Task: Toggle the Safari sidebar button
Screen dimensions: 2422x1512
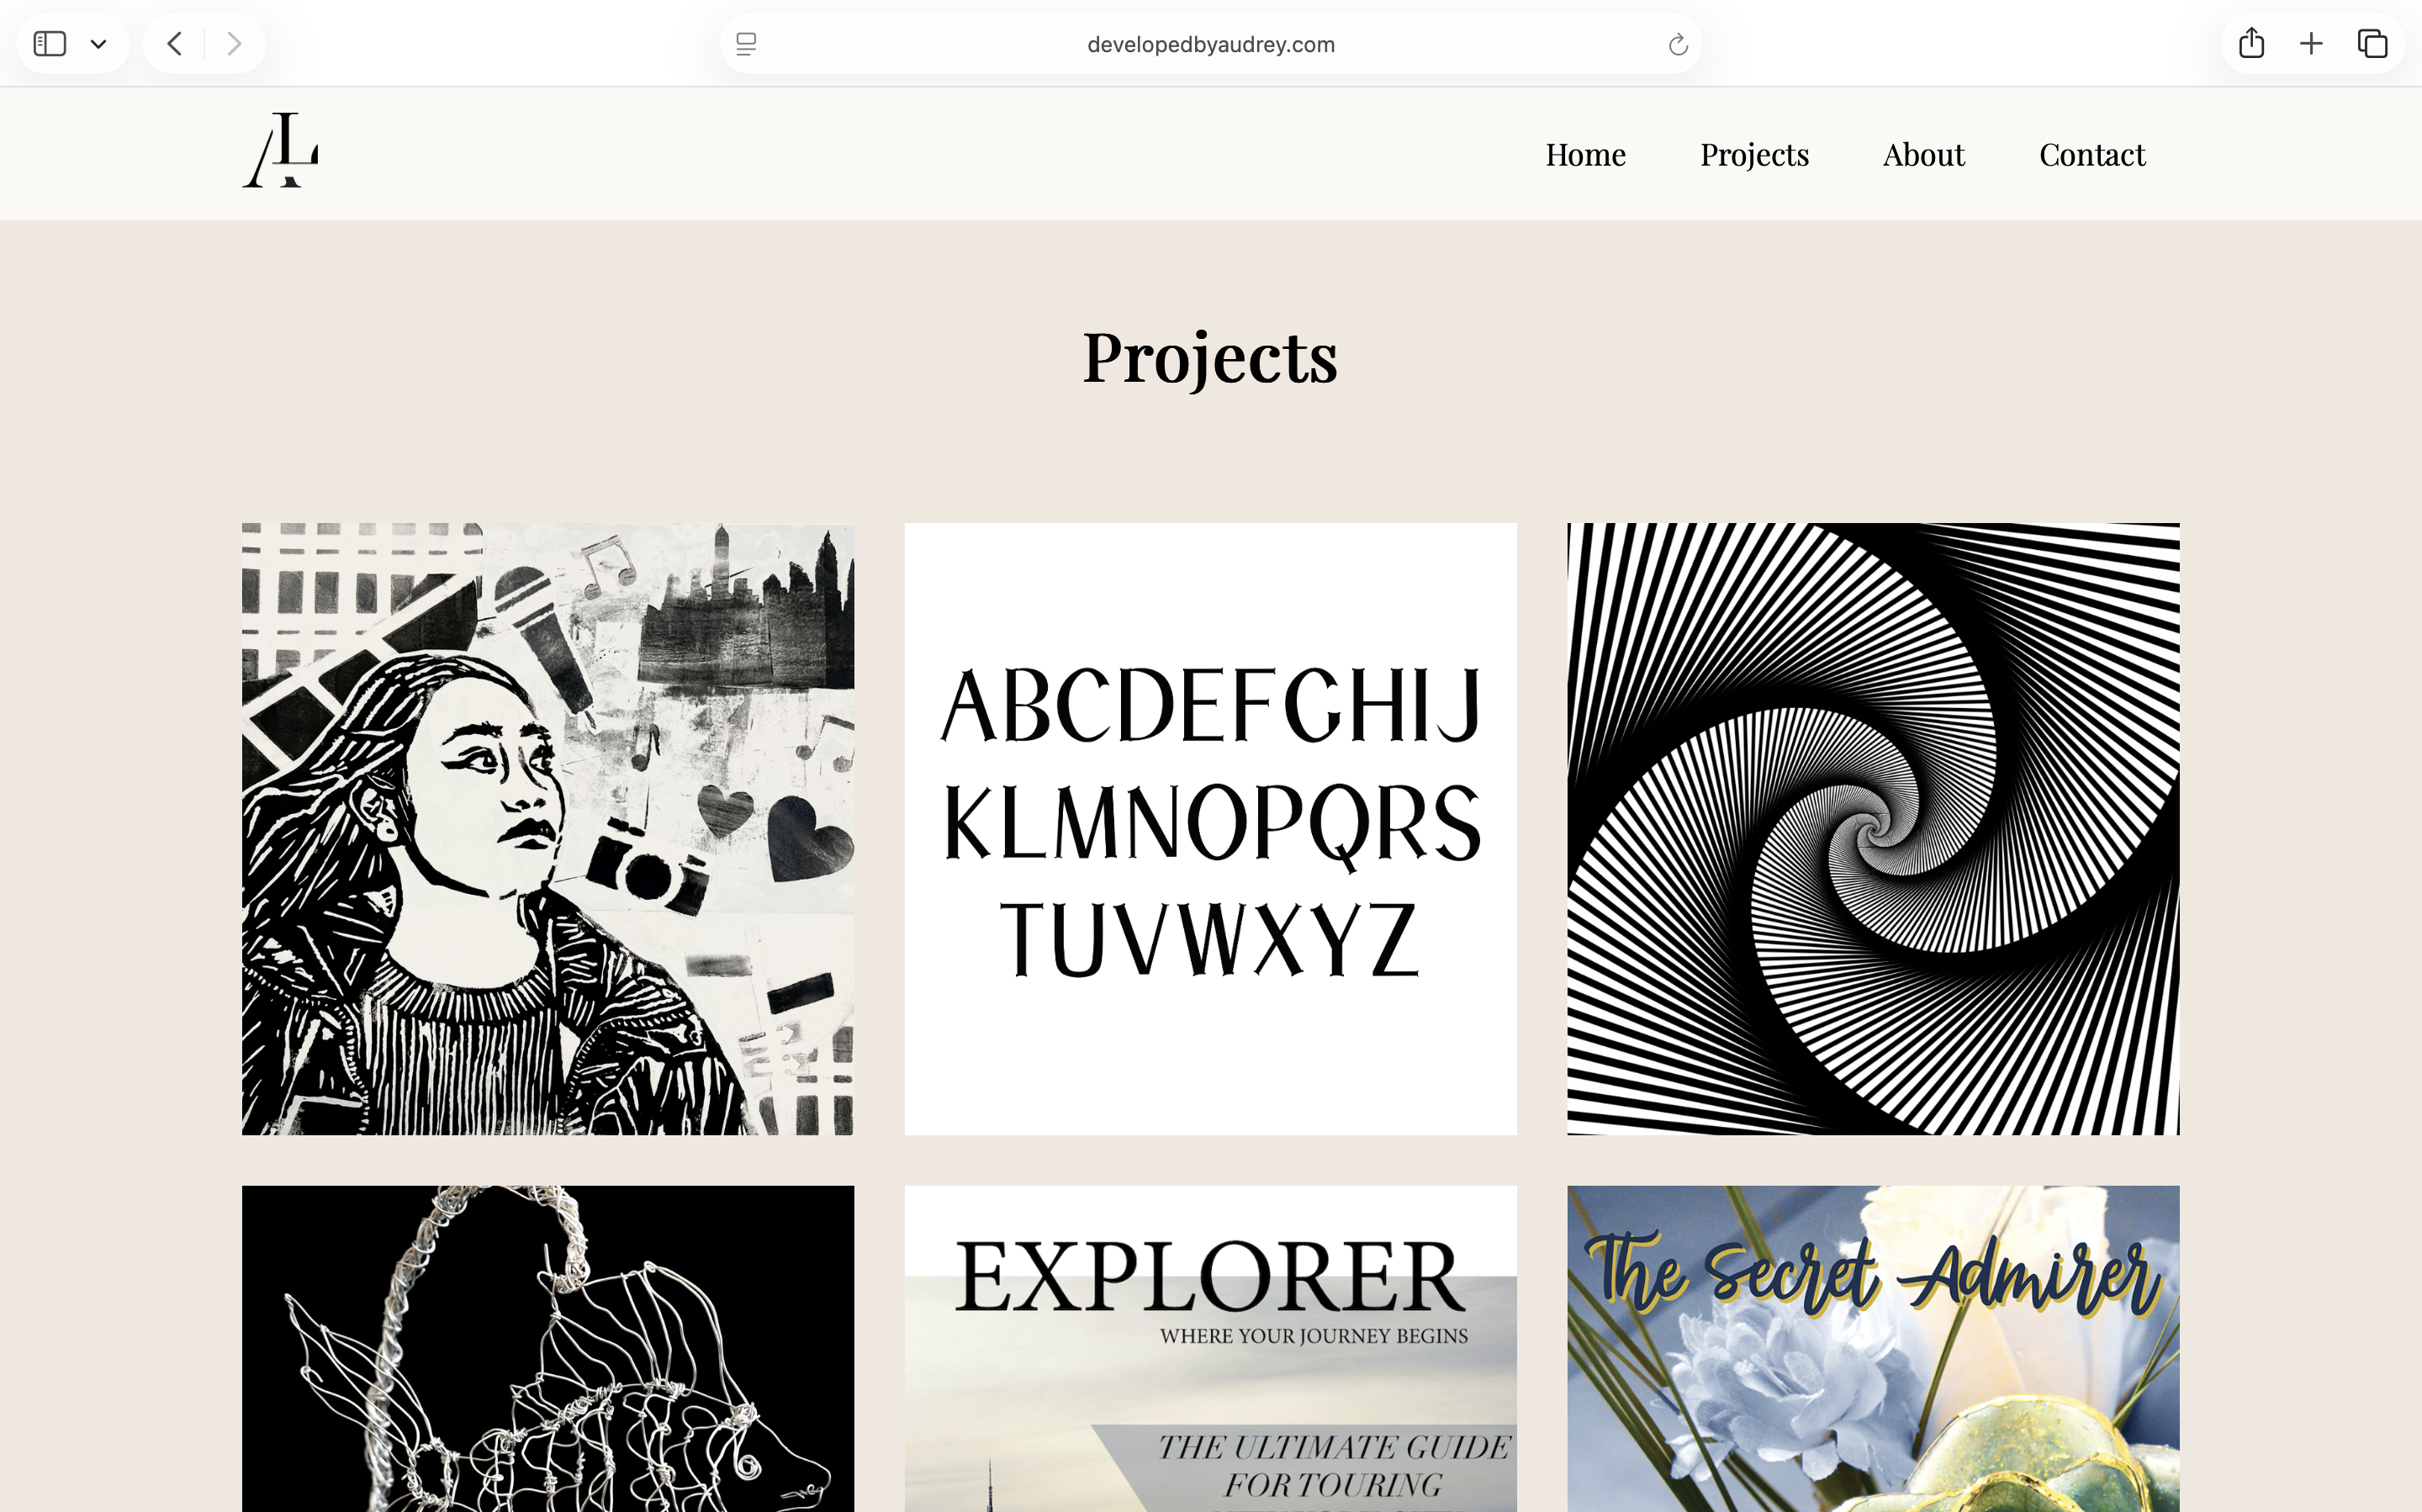Action: [50, 44]
